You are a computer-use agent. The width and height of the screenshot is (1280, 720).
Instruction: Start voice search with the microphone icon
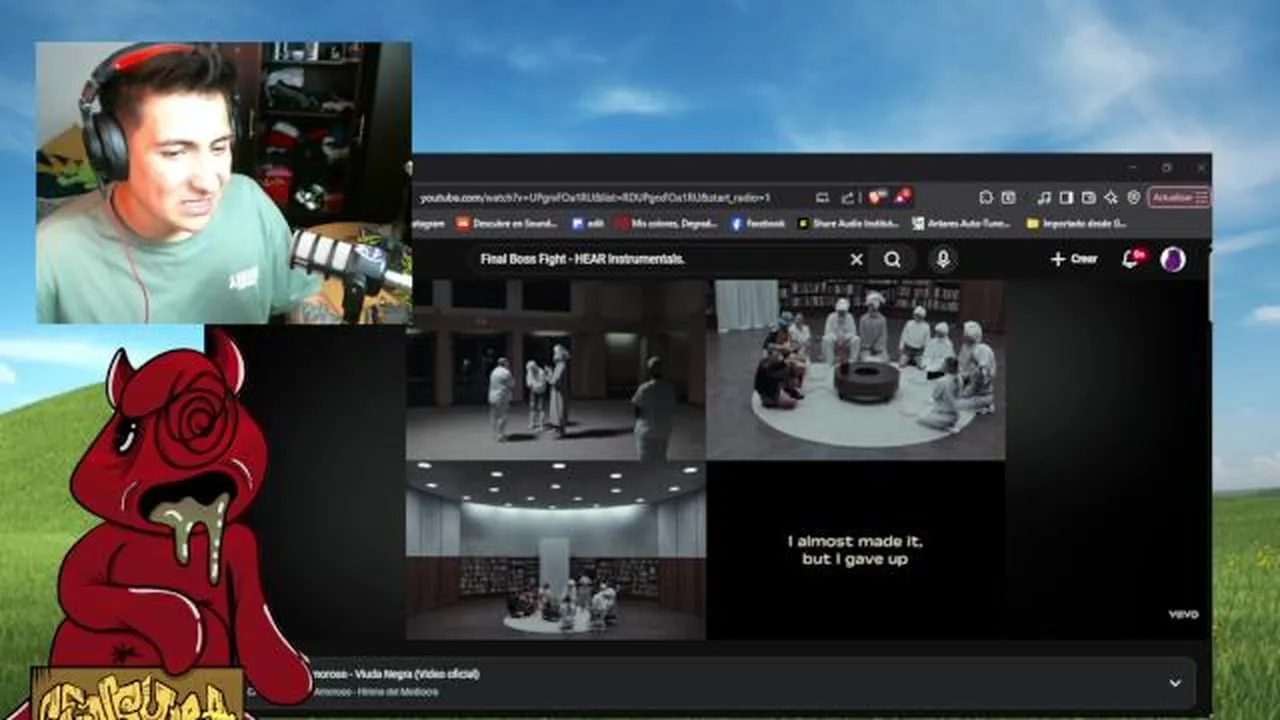tap(942, 259)
